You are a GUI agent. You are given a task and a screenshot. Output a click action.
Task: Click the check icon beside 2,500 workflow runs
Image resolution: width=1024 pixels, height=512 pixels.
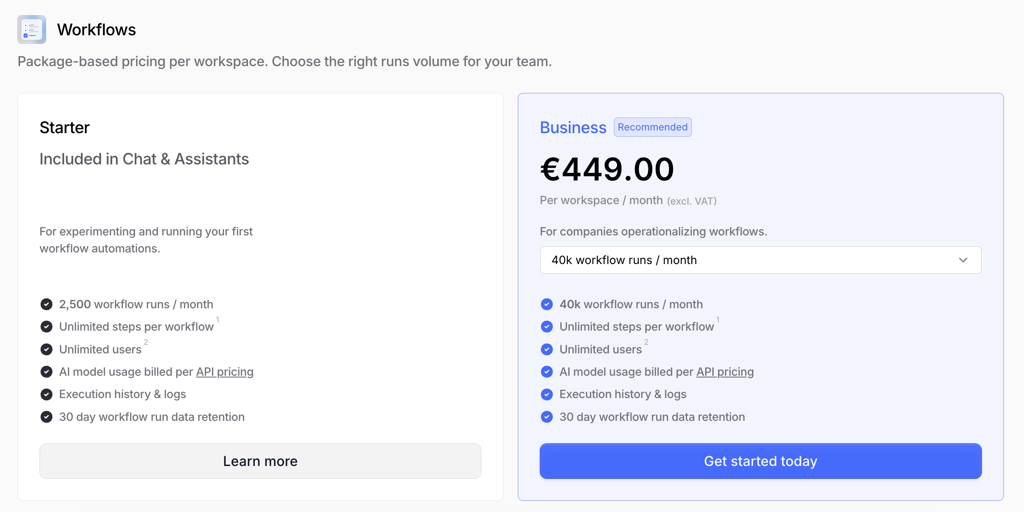[46, 304]
